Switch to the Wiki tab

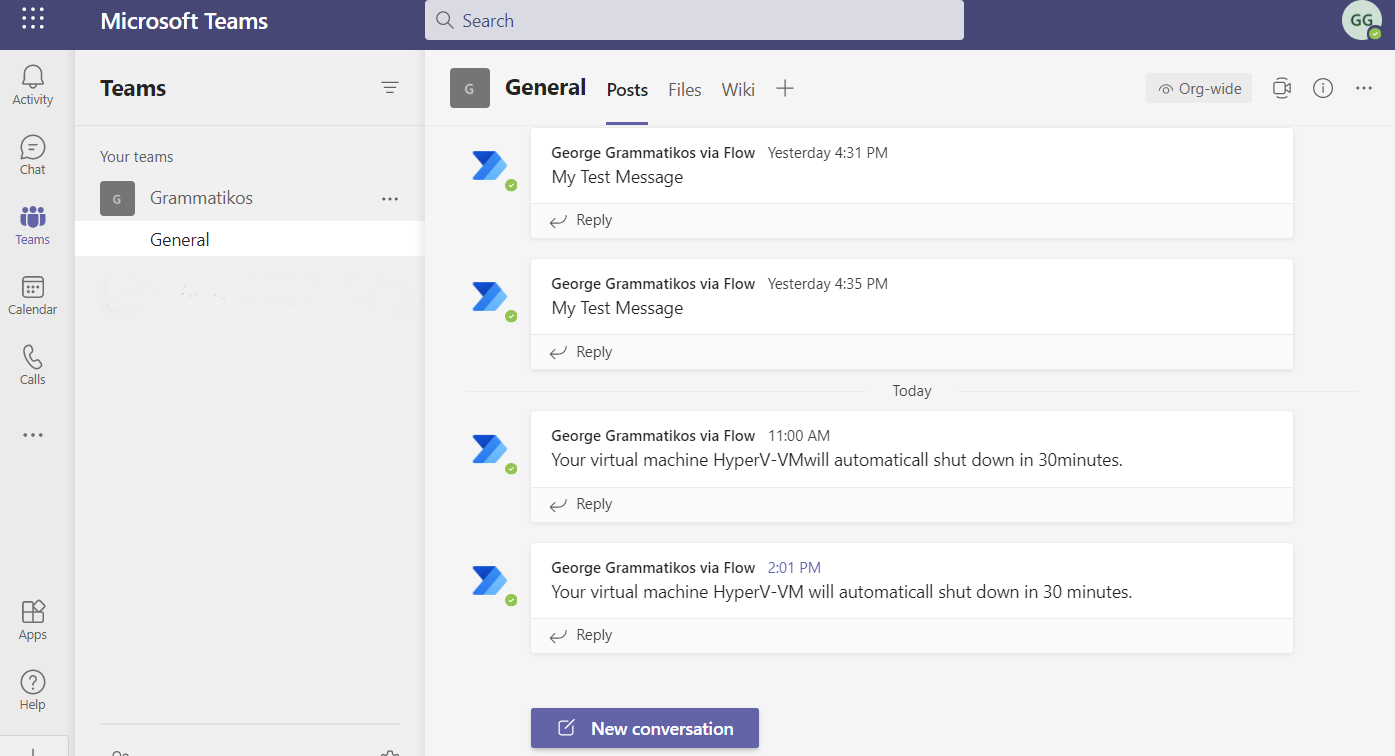pos(738,90)
